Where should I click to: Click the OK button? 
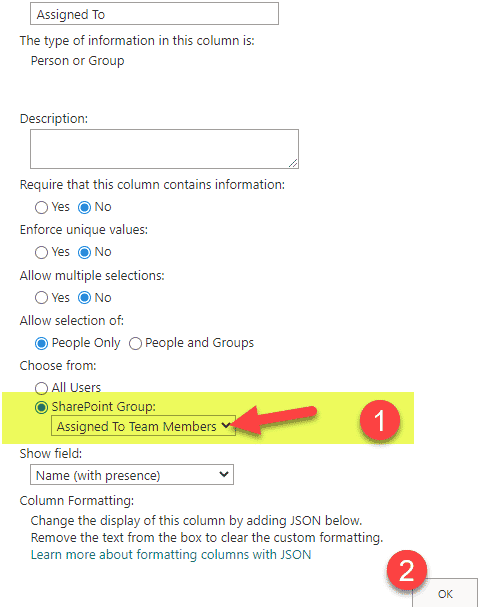445,593
